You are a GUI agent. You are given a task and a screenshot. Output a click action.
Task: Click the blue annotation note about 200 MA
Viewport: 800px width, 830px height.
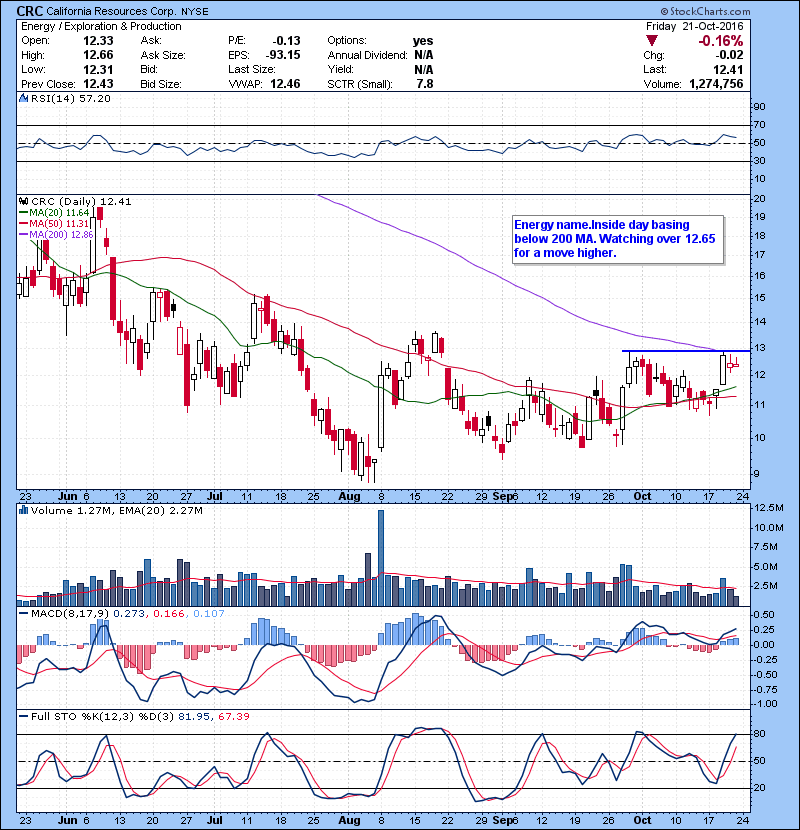pyautogui.click(x=617, y=239)
